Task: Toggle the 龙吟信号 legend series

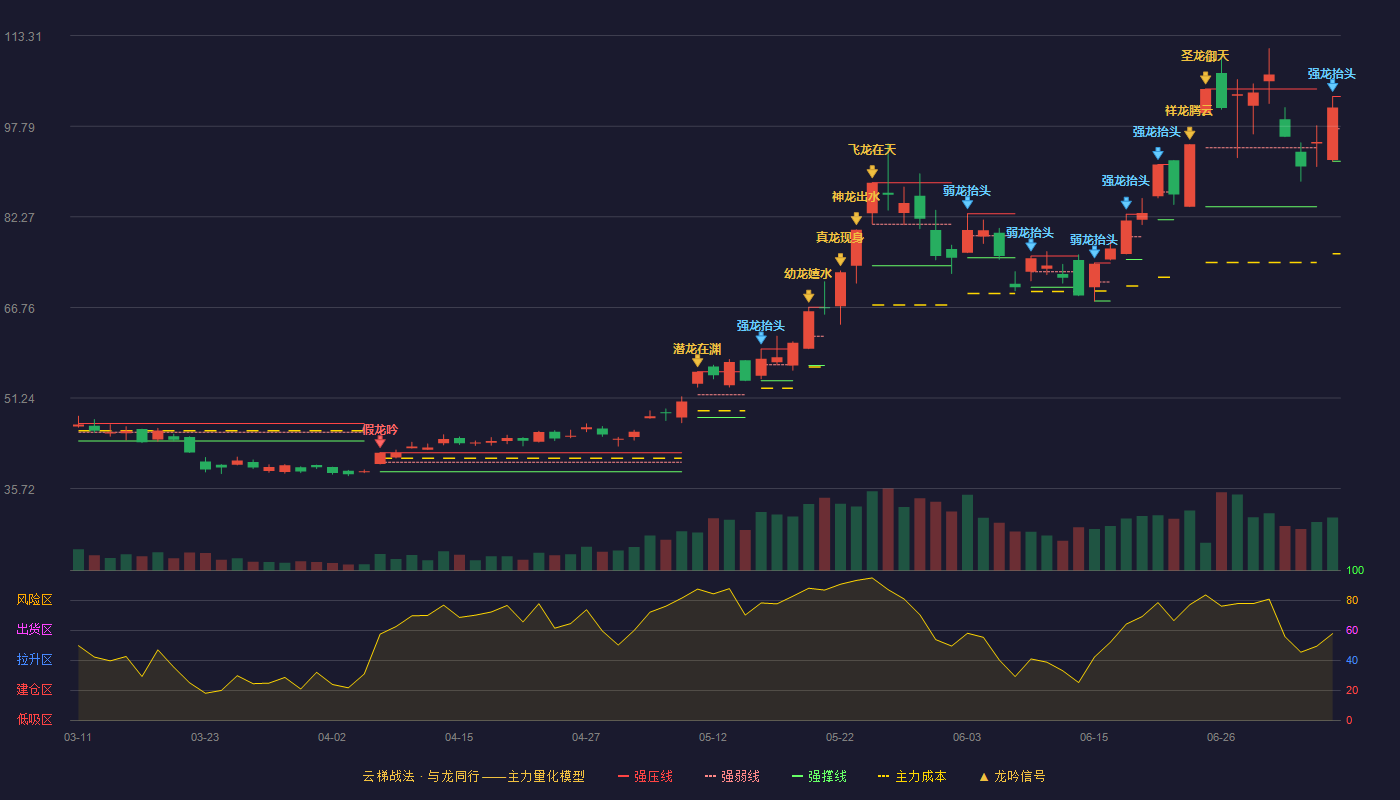Action: [1011, 776]
